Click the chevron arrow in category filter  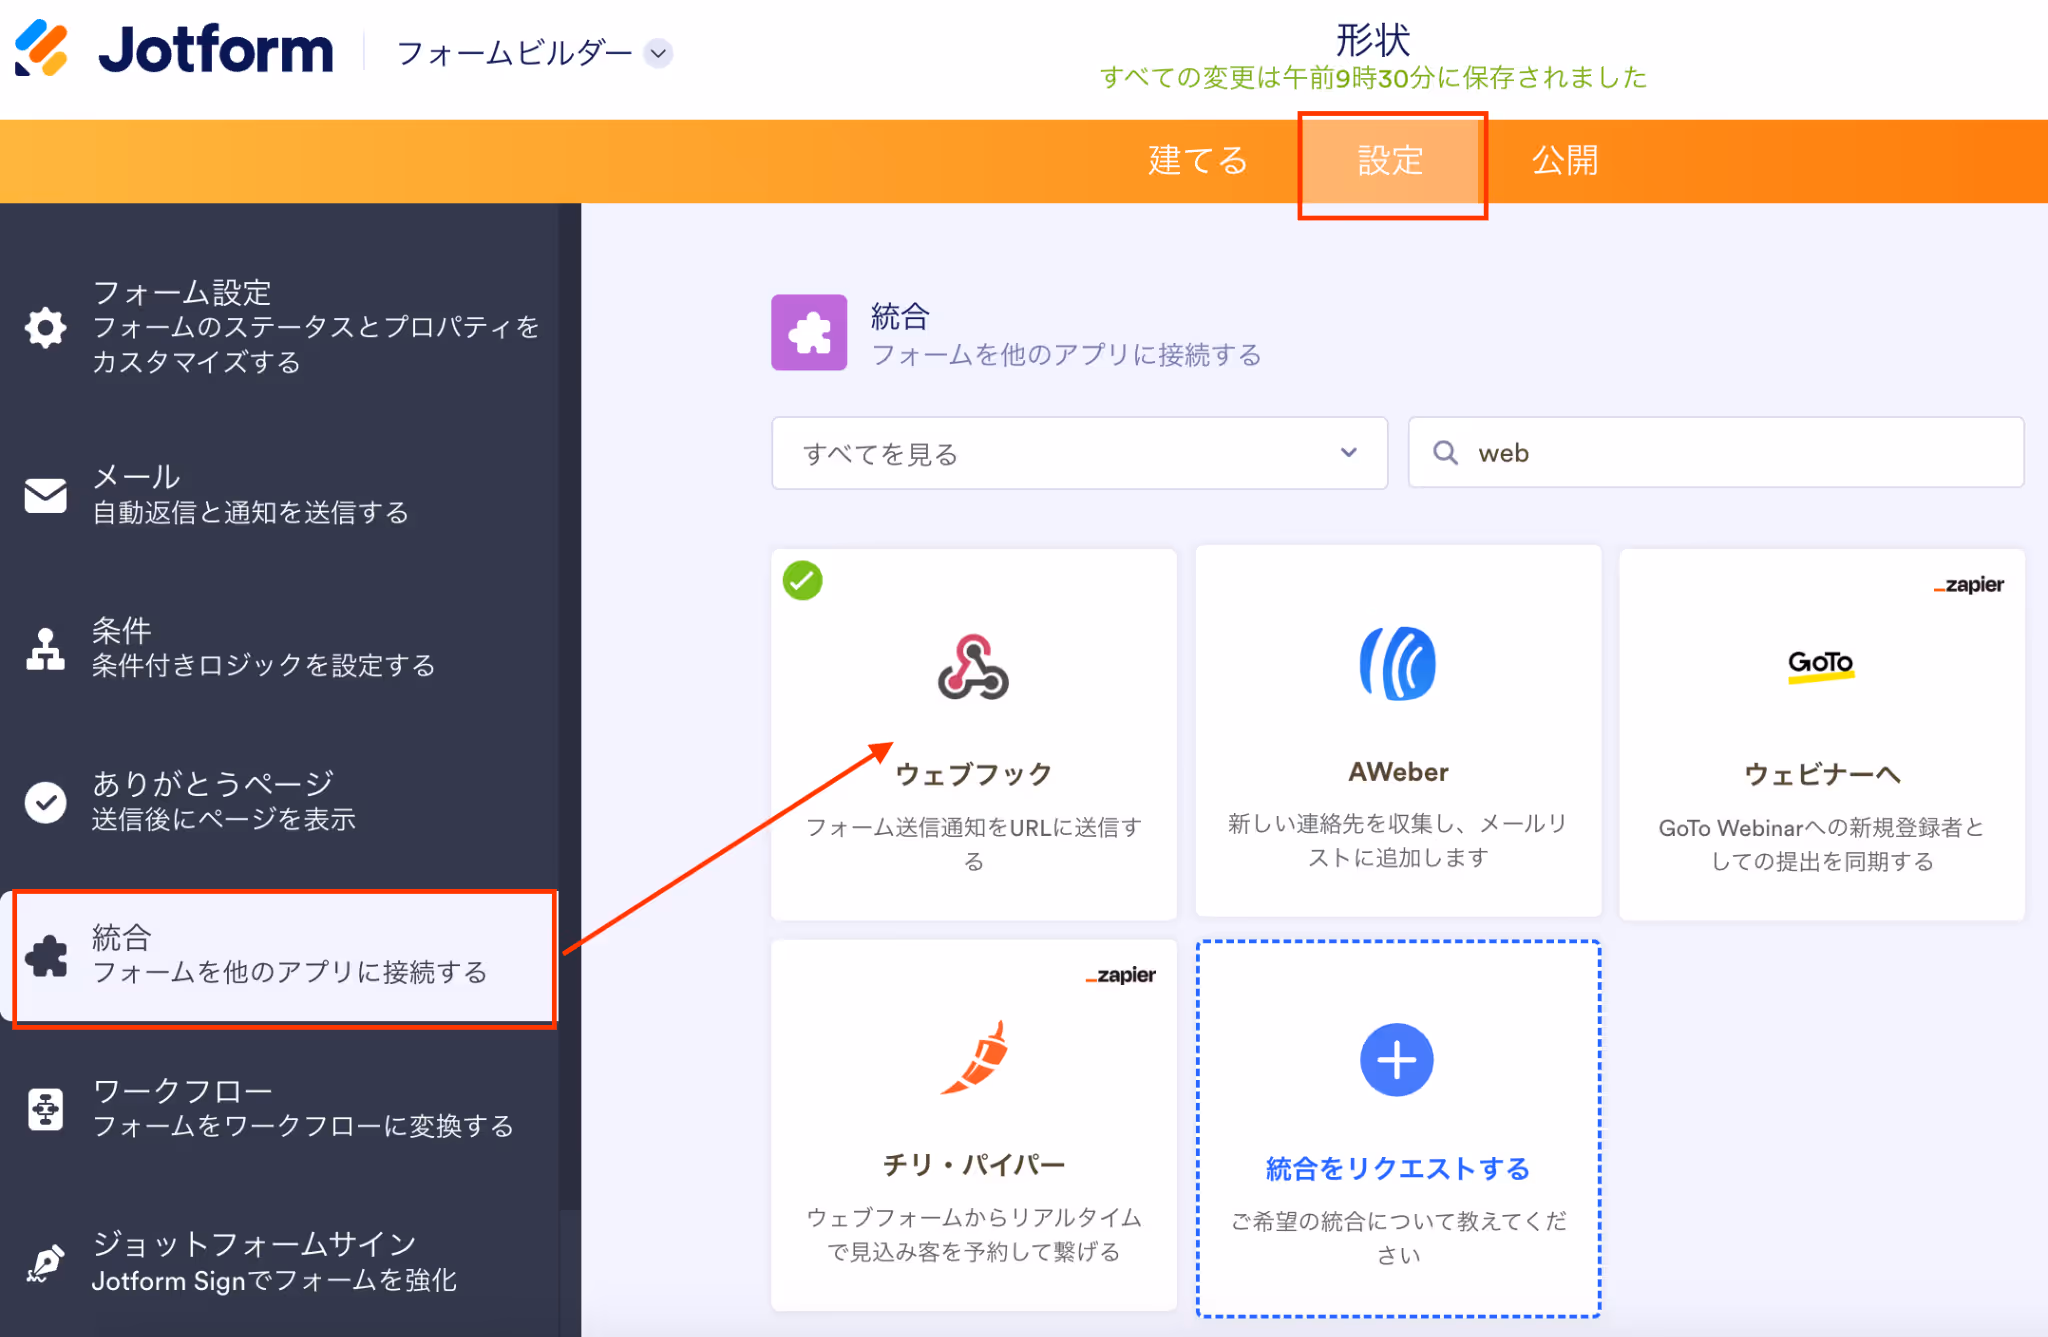click(x=1348, y=453)
